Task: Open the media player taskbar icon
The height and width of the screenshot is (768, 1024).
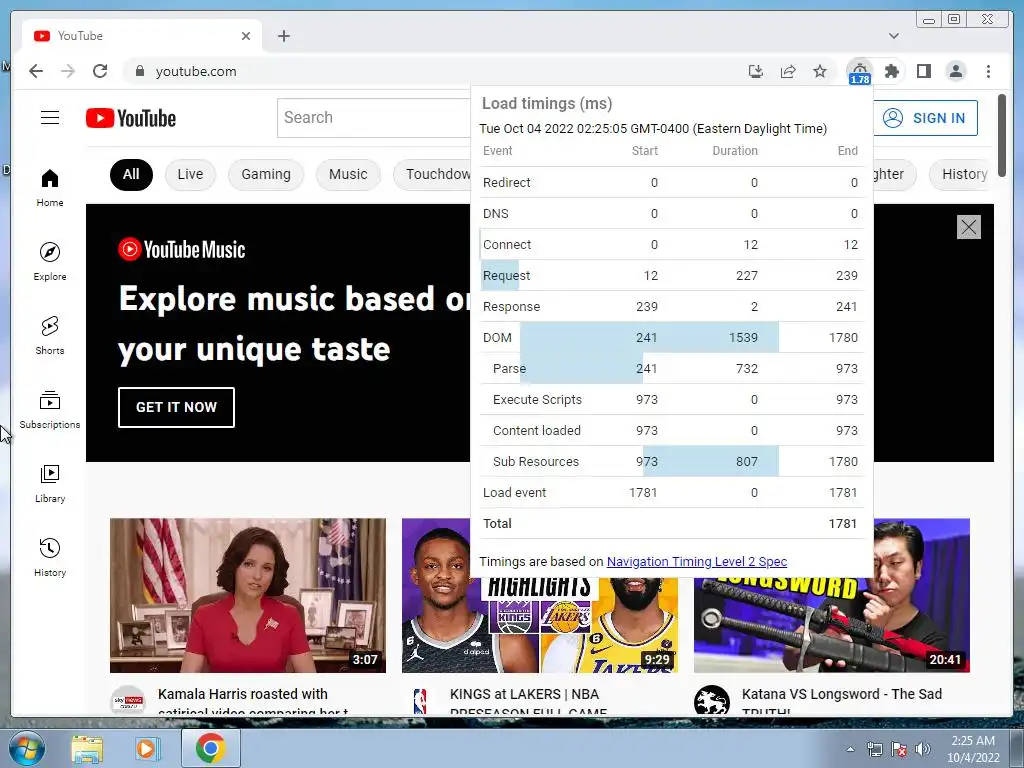Action: 148,749
